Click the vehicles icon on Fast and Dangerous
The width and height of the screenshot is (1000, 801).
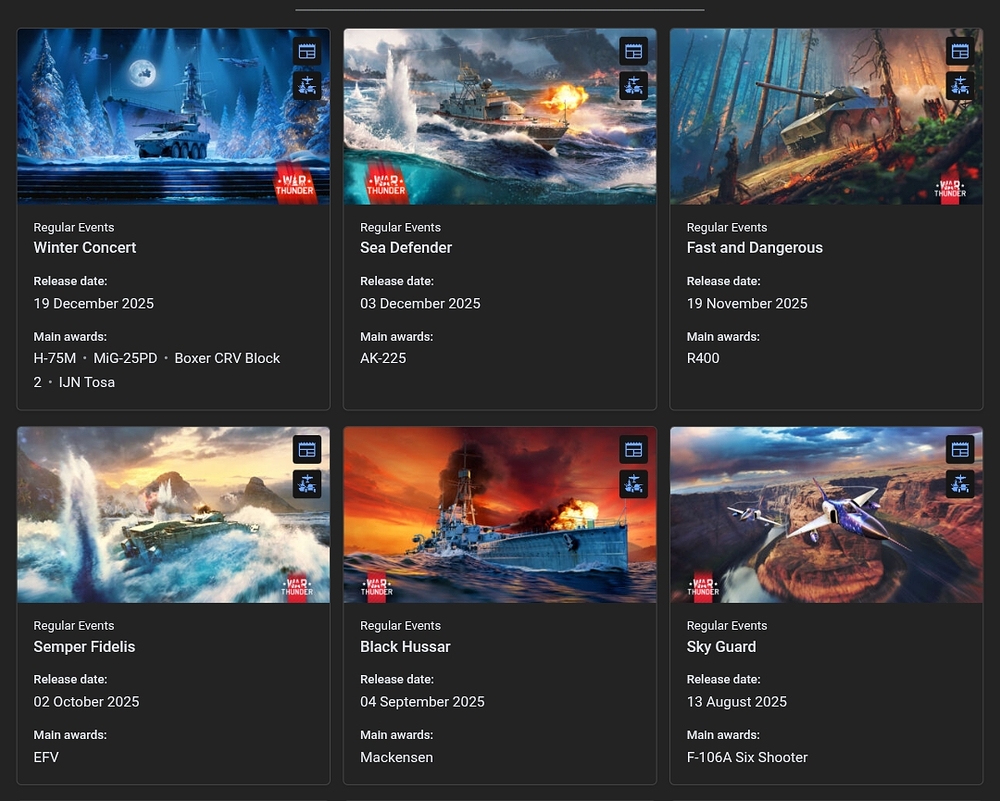[960, 85]
